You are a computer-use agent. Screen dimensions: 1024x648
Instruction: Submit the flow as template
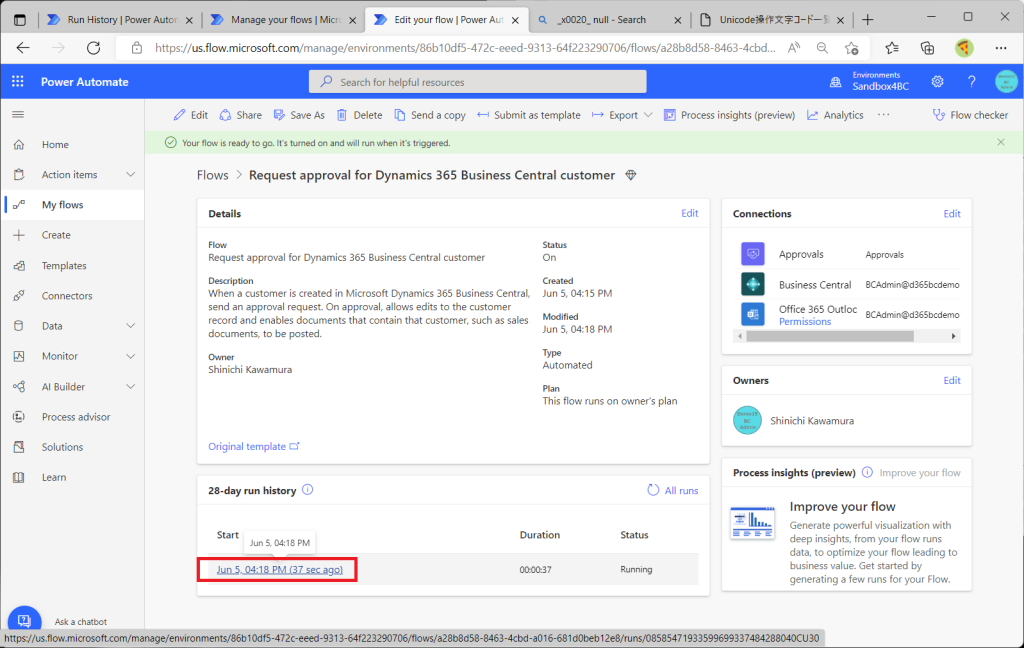coord(528,115)
